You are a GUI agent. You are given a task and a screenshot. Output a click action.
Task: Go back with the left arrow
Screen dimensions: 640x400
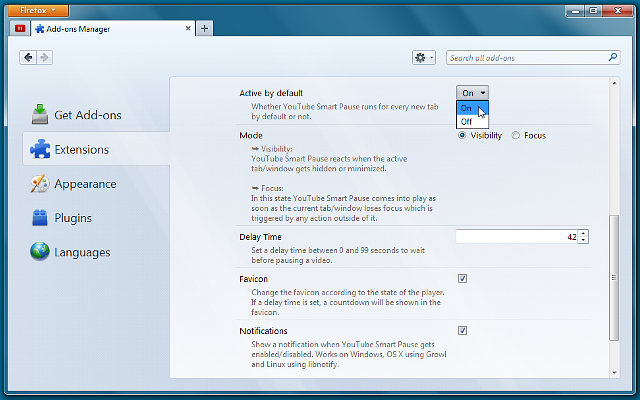pyautogui.click(x=28, y=58)
